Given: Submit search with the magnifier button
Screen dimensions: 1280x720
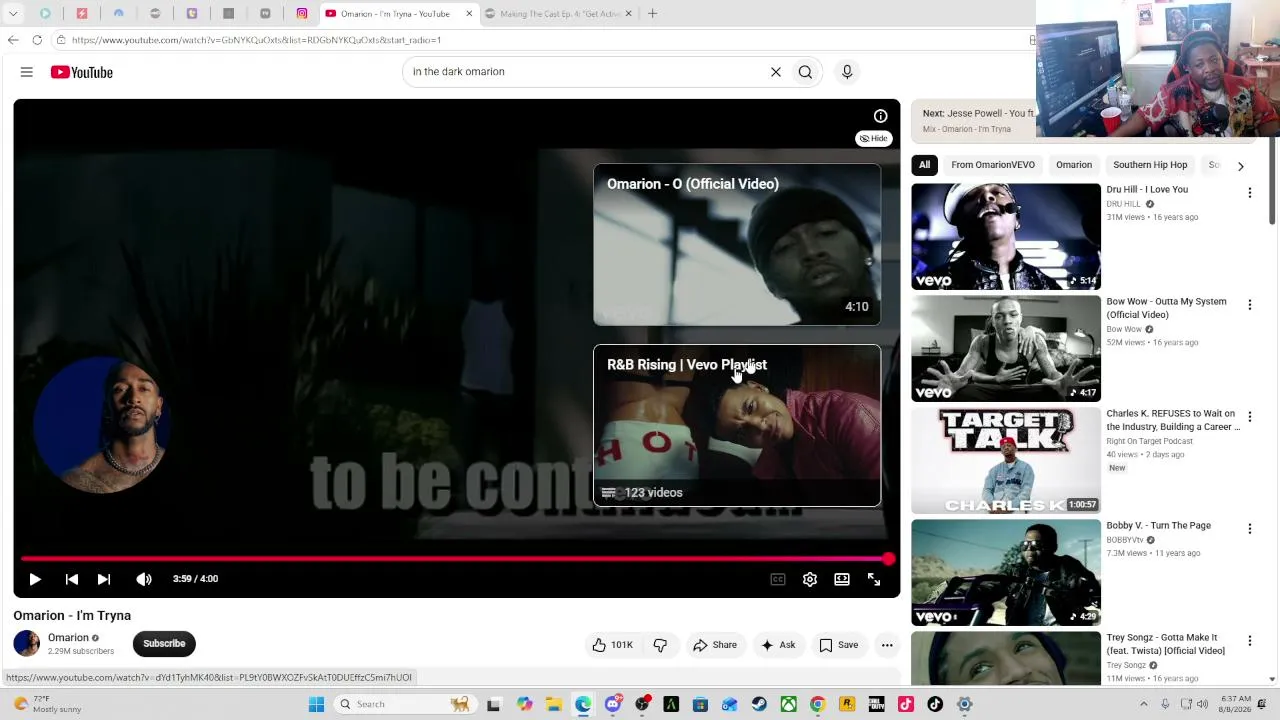Looking at the screenshot, I should [x=805, y=72].
